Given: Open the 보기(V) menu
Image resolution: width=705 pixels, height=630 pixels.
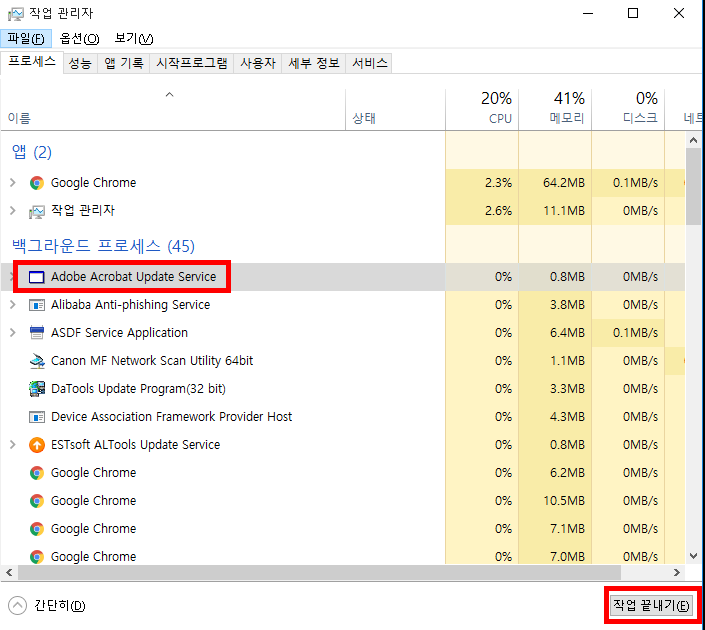Looking at the screenshot, I should (x=134, y=39).
